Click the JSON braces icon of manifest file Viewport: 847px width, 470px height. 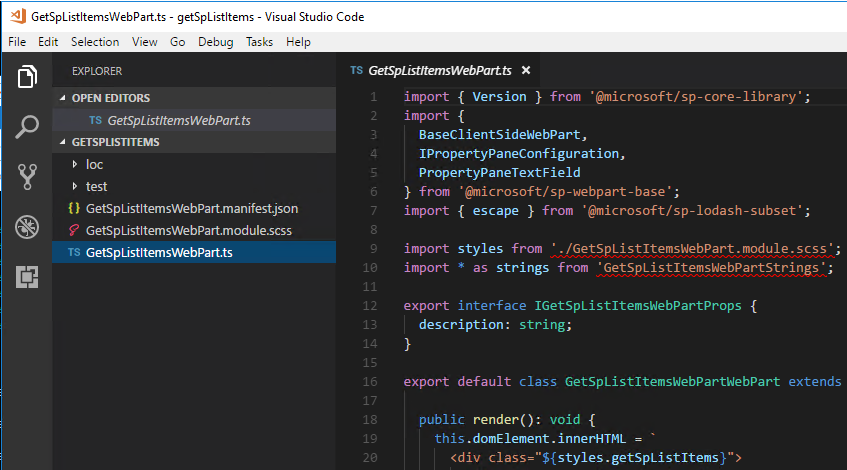74,208
